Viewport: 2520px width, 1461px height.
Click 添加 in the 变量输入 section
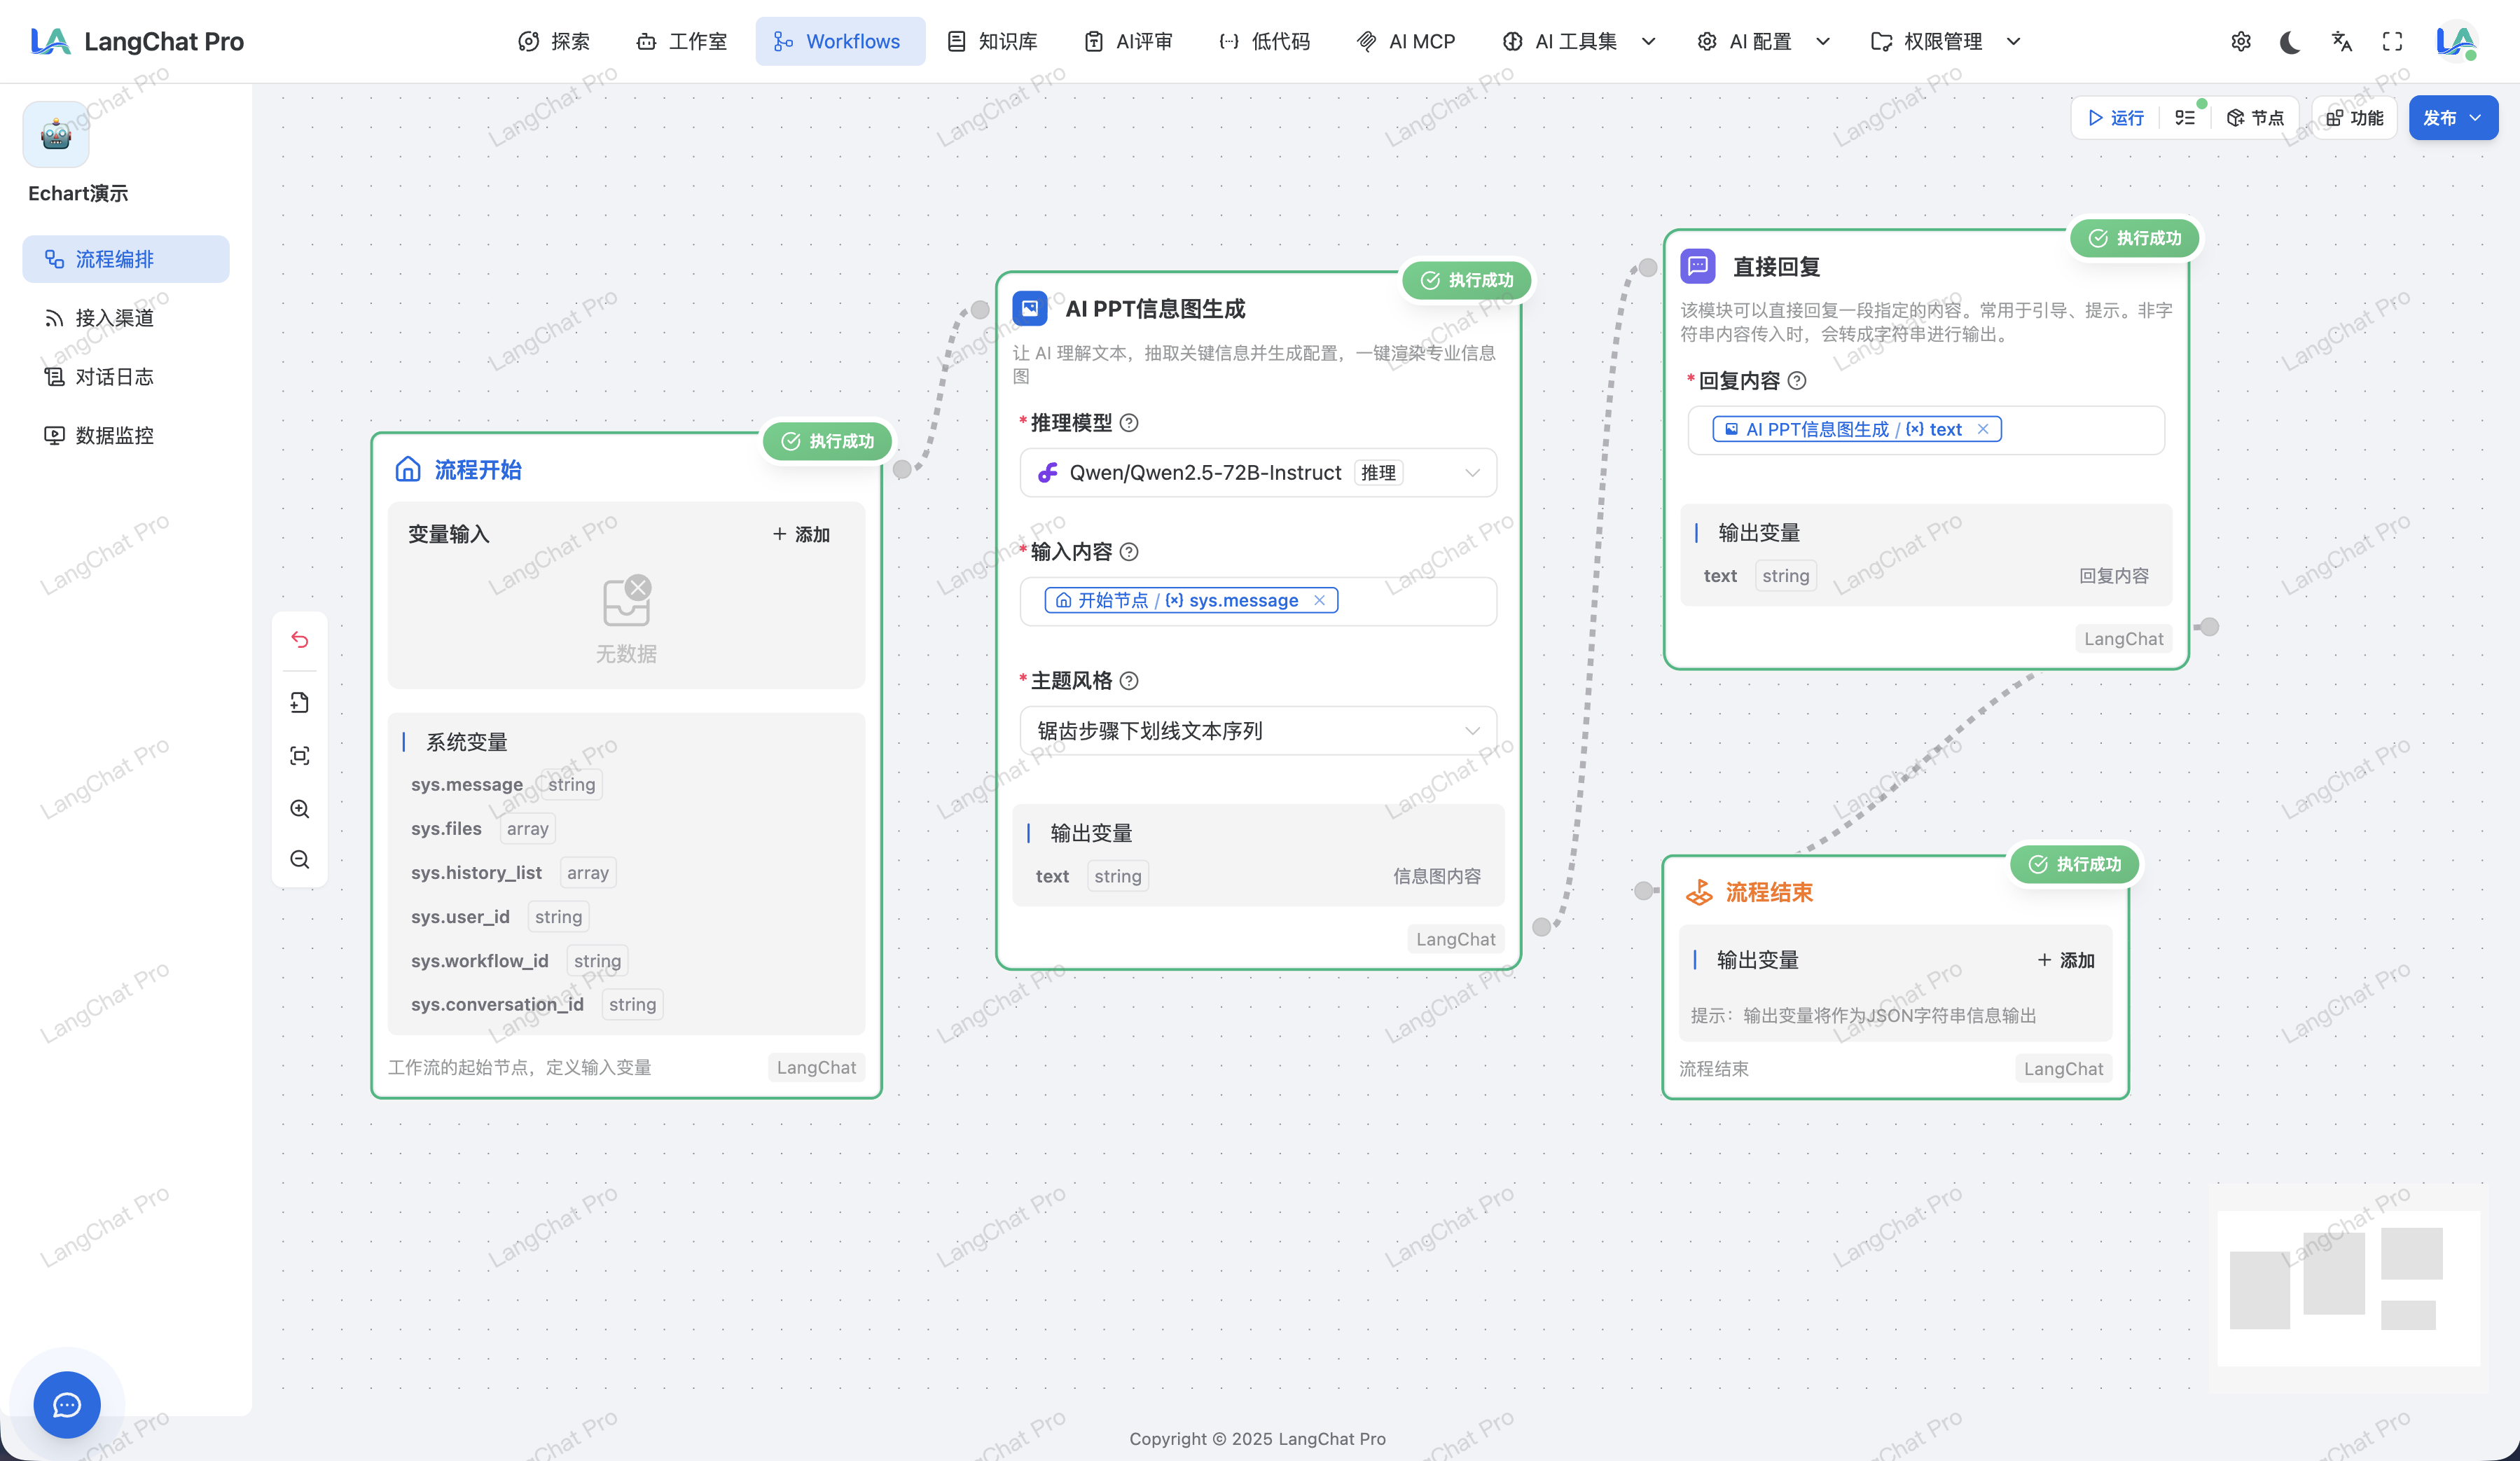click(x=801, y=534)
